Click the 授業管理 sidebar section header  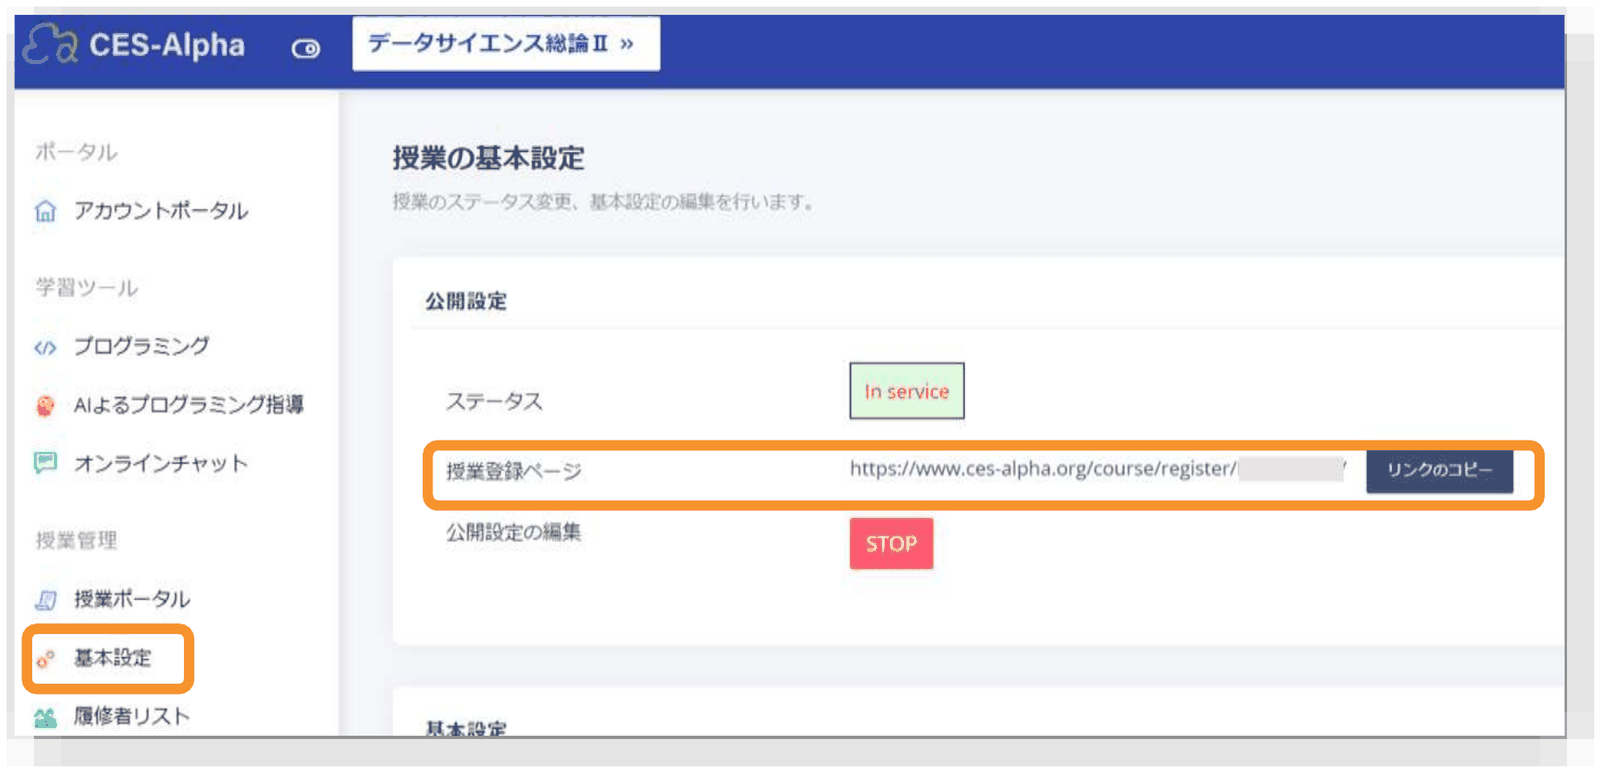[77, 541]
